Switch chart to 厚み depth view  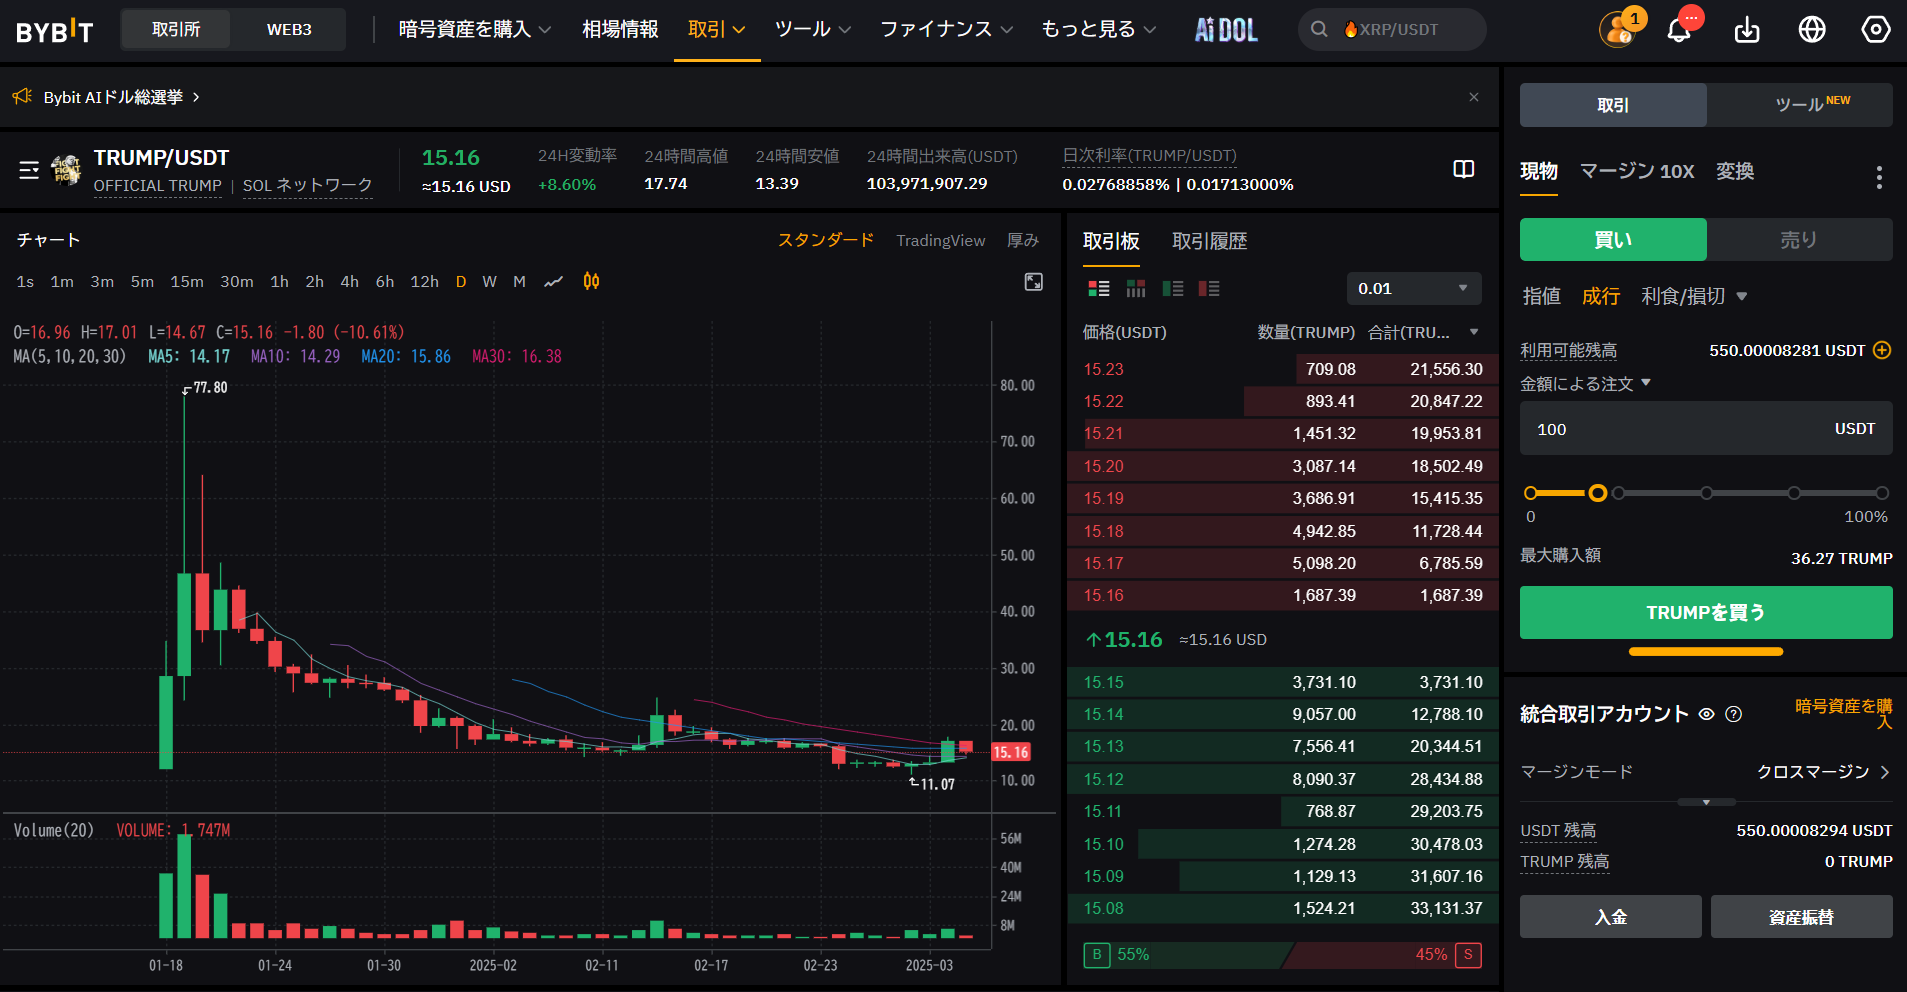point(1023,240)
